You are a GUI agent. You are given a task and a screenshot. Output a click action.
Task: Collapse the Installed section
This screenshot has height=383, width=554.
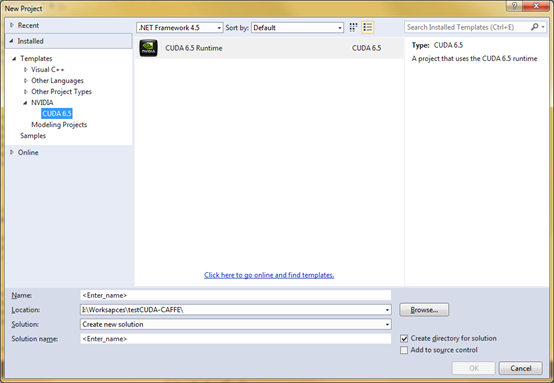click(11, 41)
